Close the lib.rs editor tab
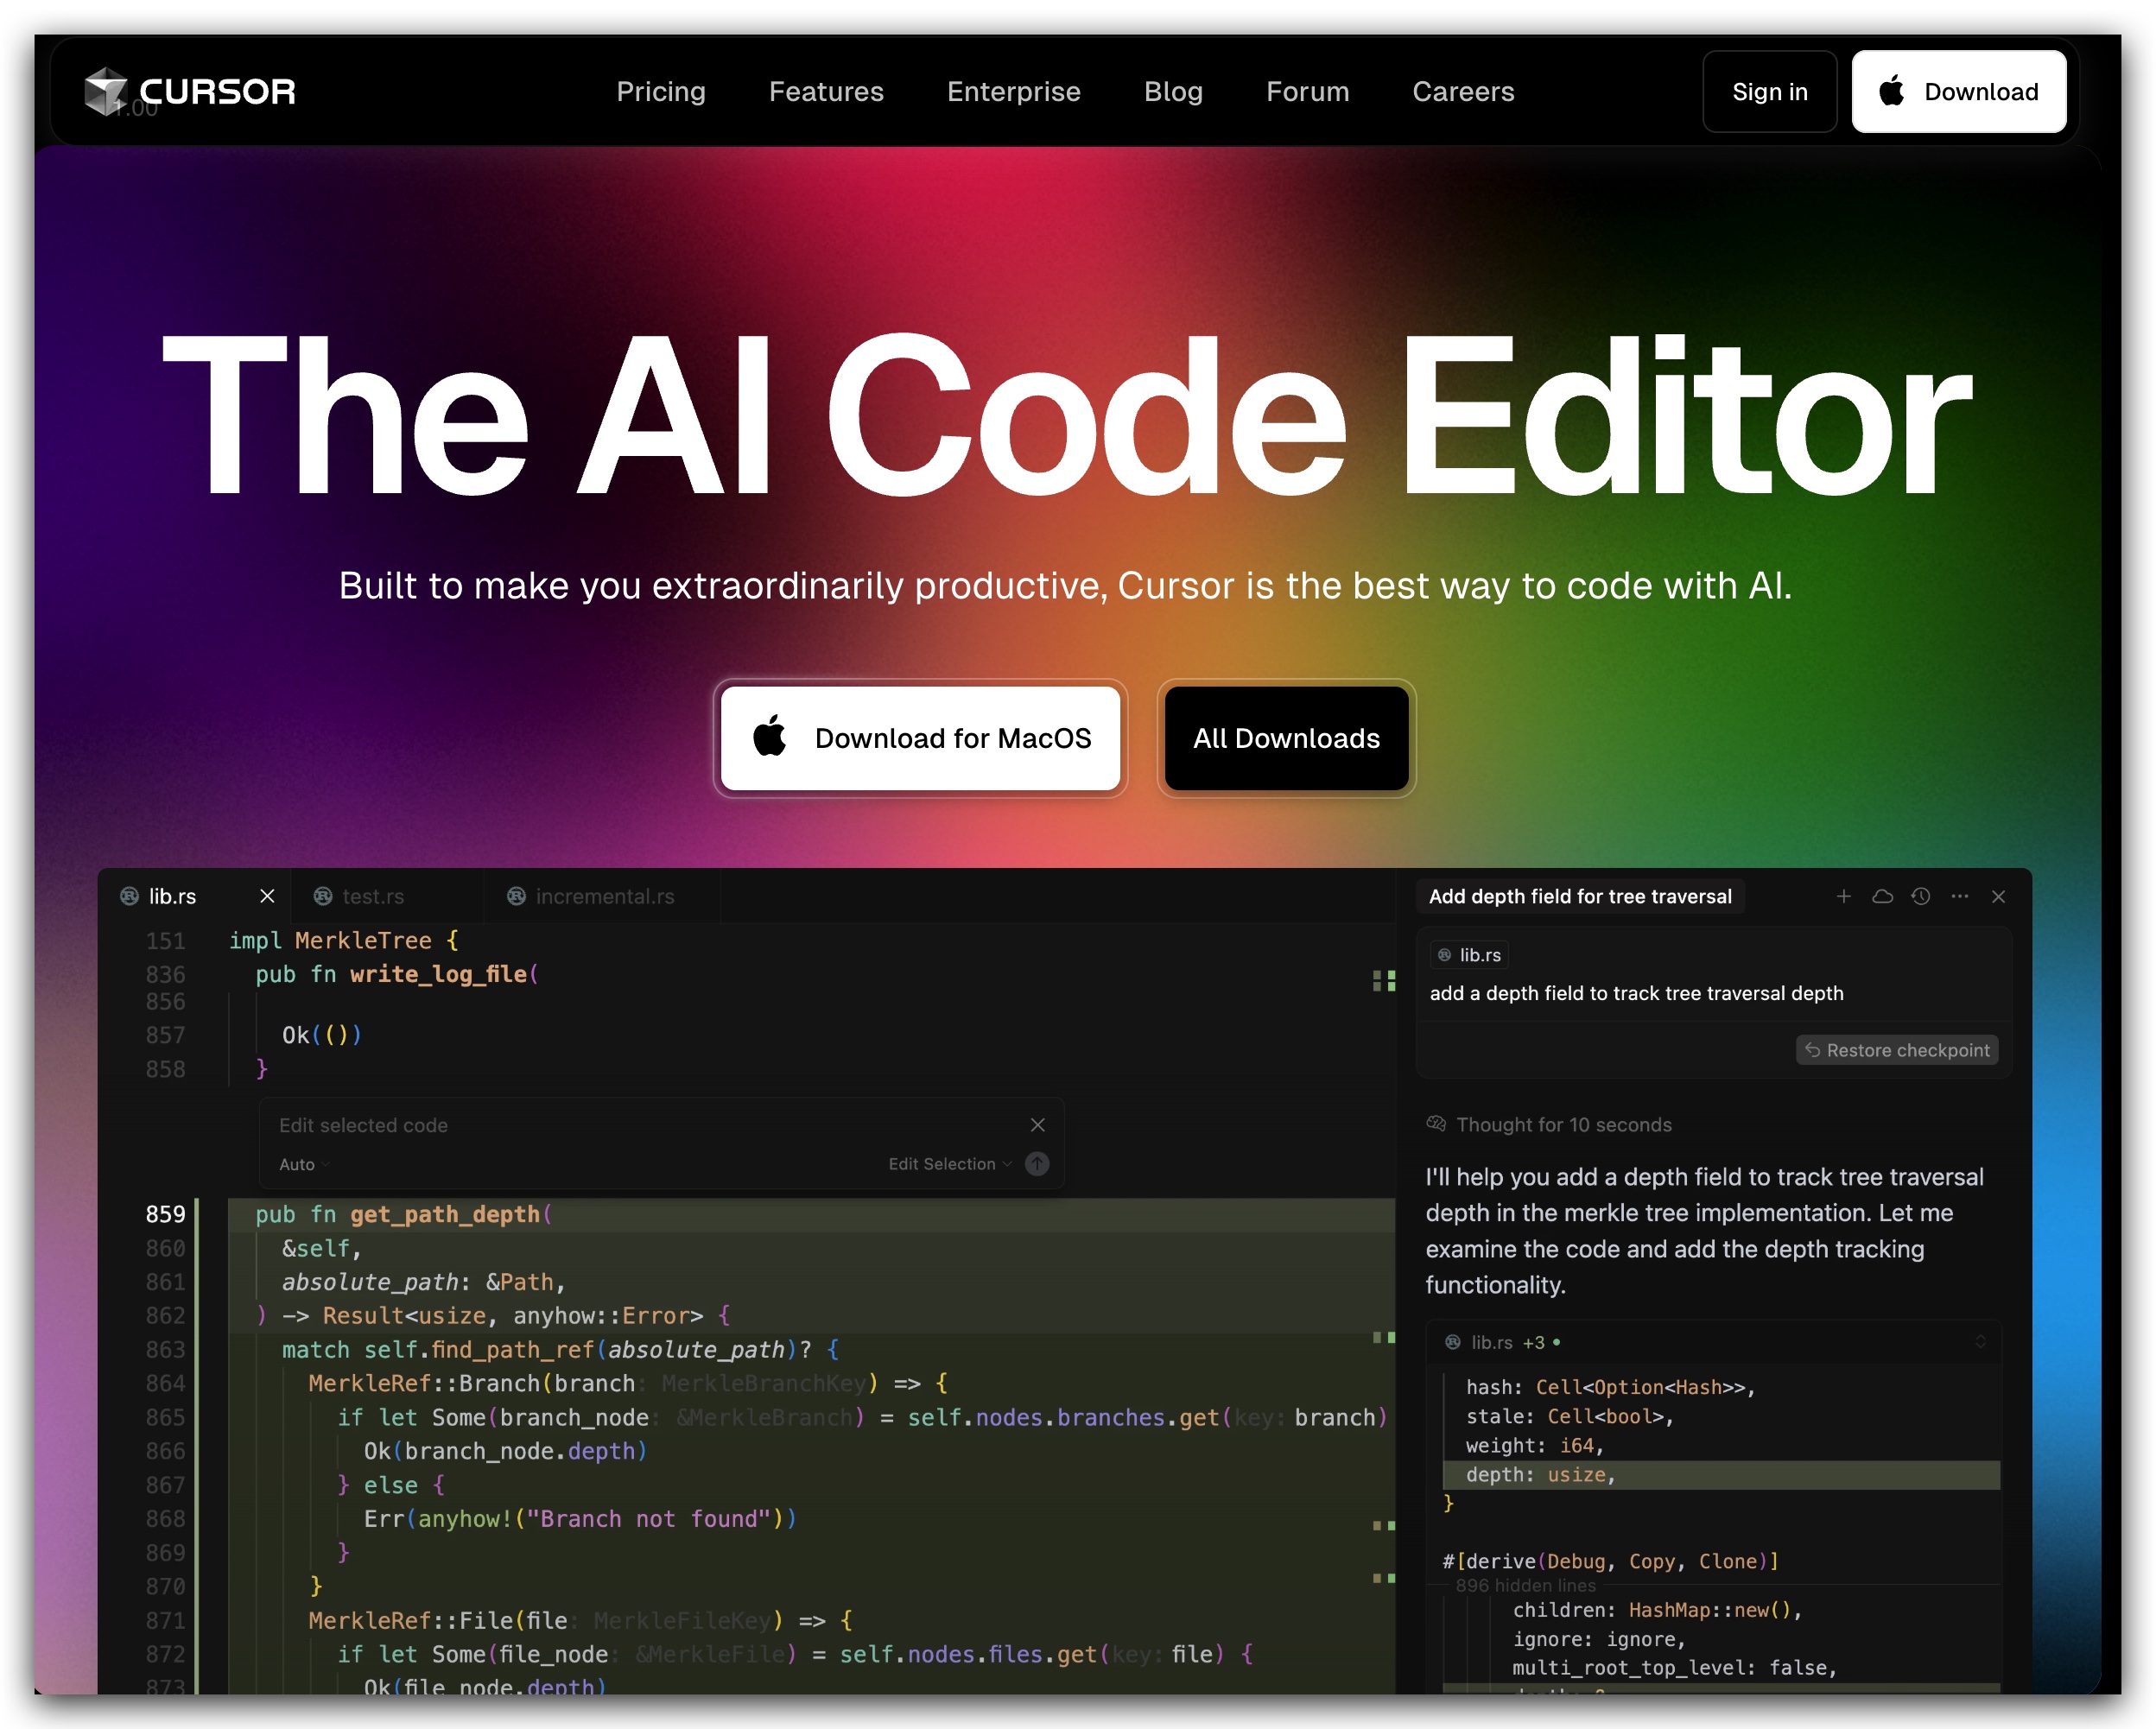2156x1729 pixels. (267, 897)
